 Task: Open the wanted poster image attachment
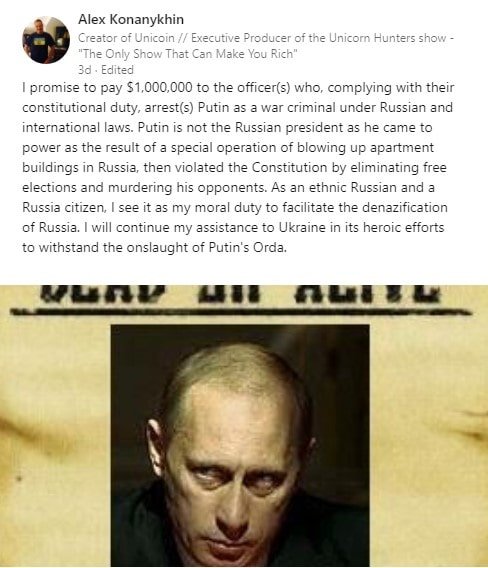click(244, 426)
